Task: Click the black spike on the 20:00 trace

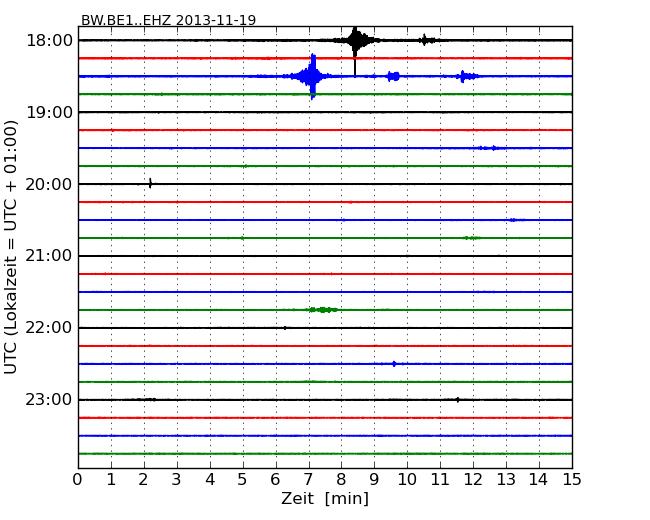Action: pos(150,183)
